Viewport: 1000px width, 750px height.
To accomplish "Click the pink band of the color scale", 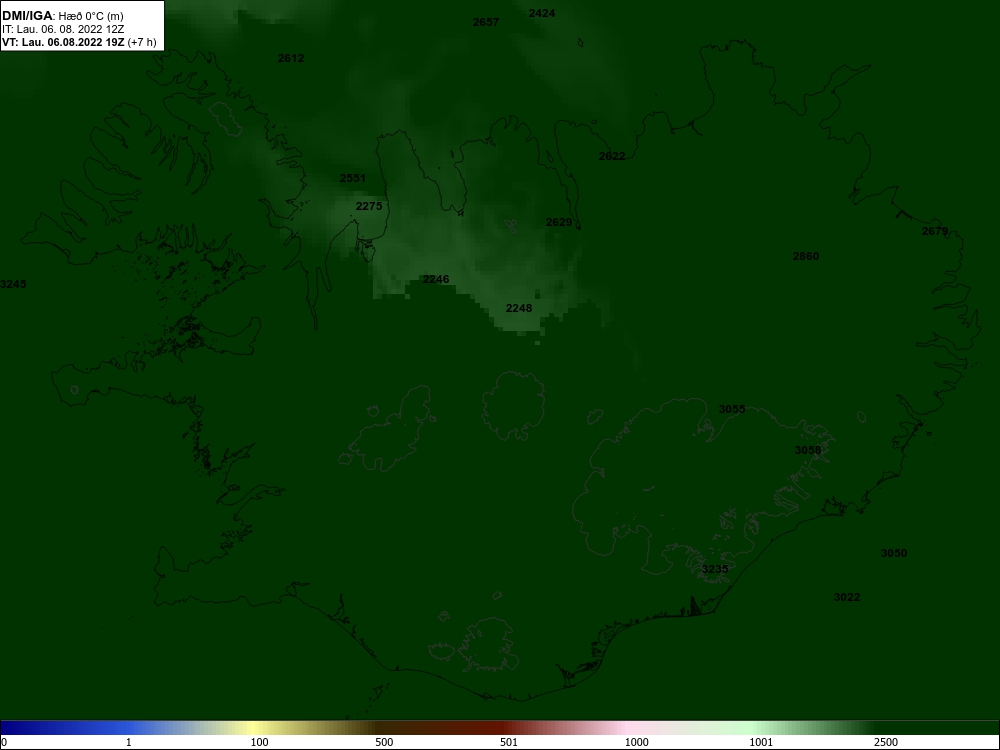I will coord(628,728).
